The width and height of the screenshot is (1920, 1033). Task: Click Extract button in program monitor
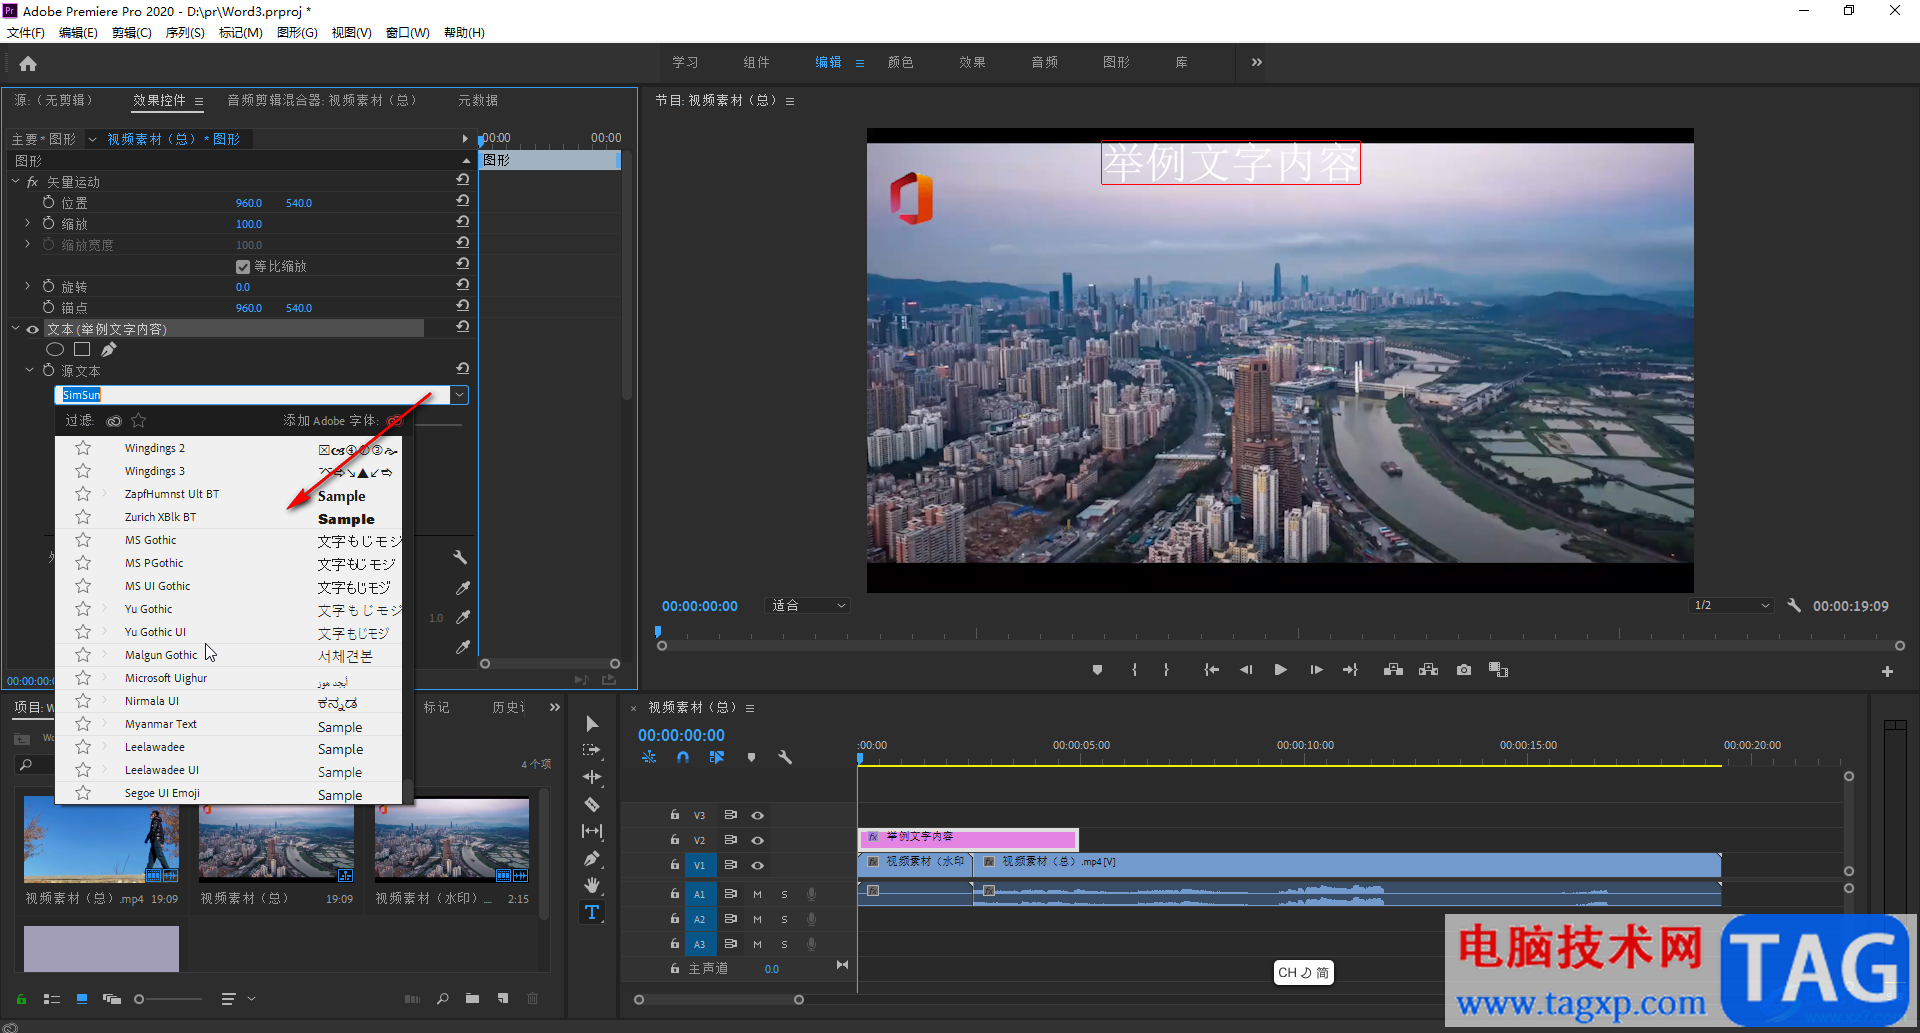pyautogui.click(x=1428, y=670)
